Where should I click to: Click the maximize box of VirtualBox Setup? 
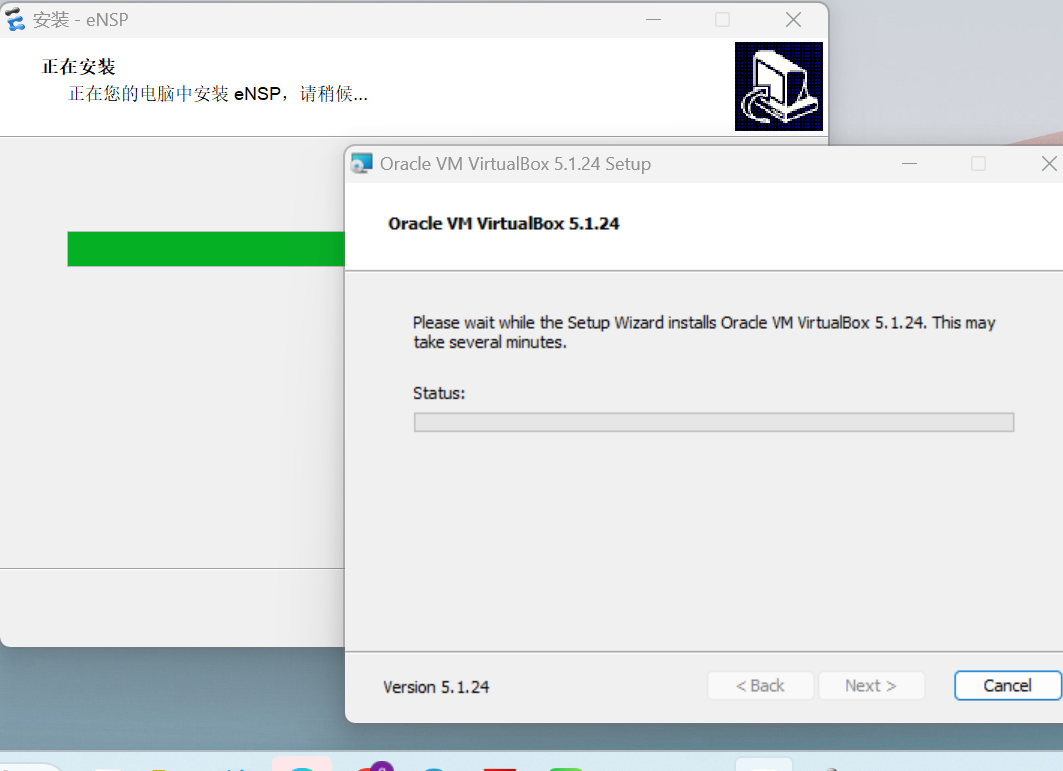(978, 164)
